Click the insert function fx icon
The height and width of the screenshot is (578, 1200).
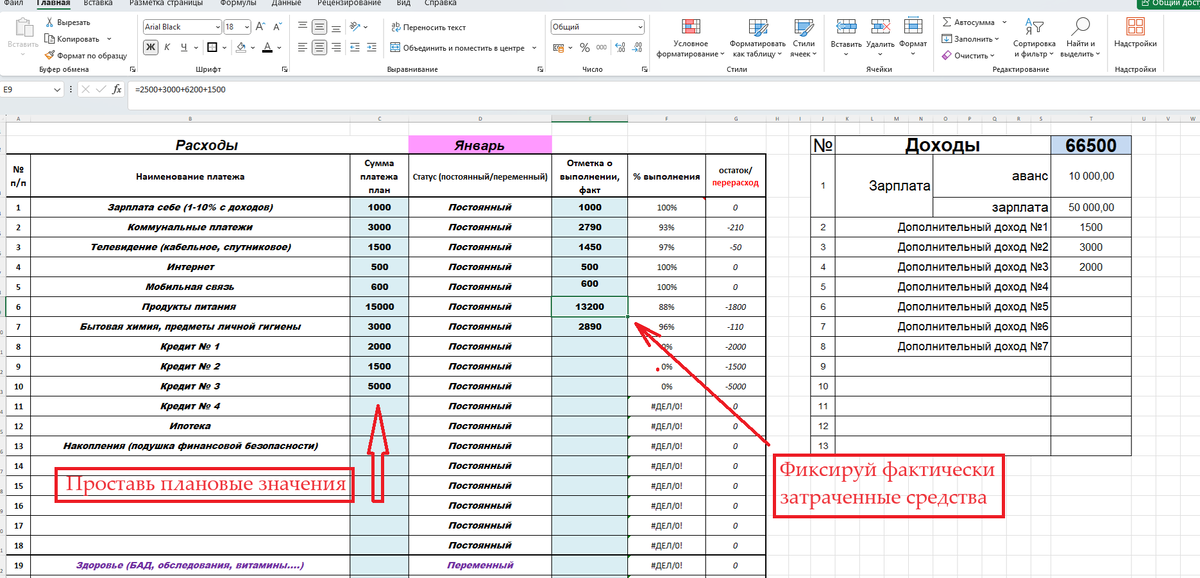117,89
